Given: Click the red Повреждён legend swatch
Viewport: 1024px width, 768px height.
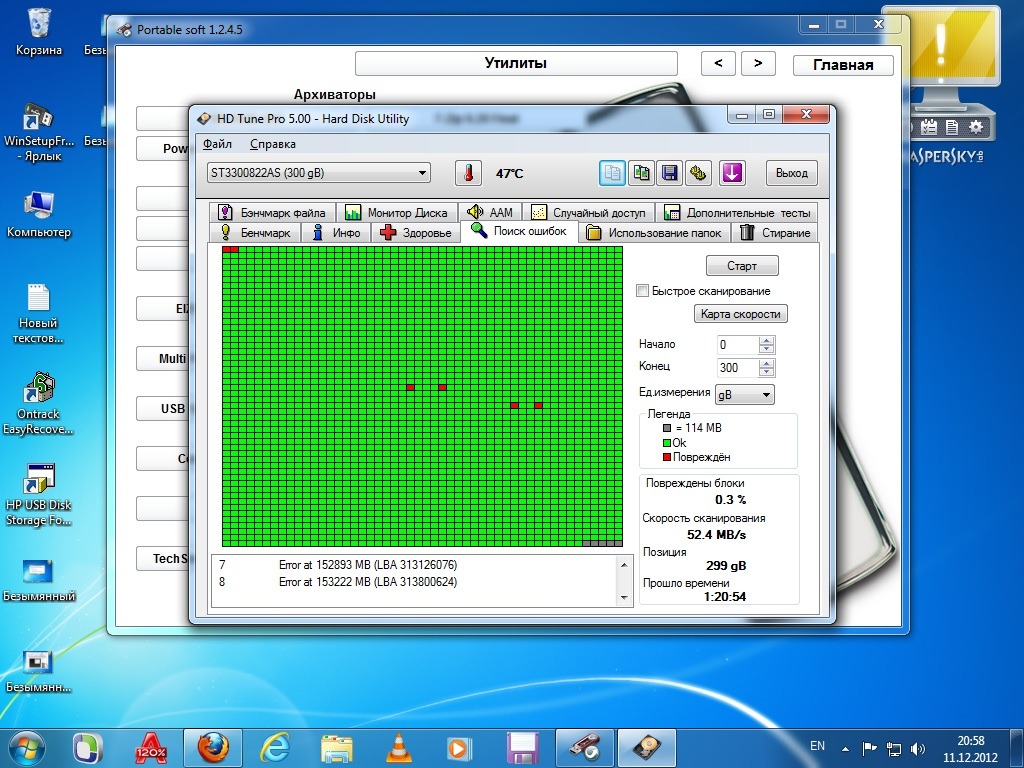Looking at the screenshot, I should 667,457.
